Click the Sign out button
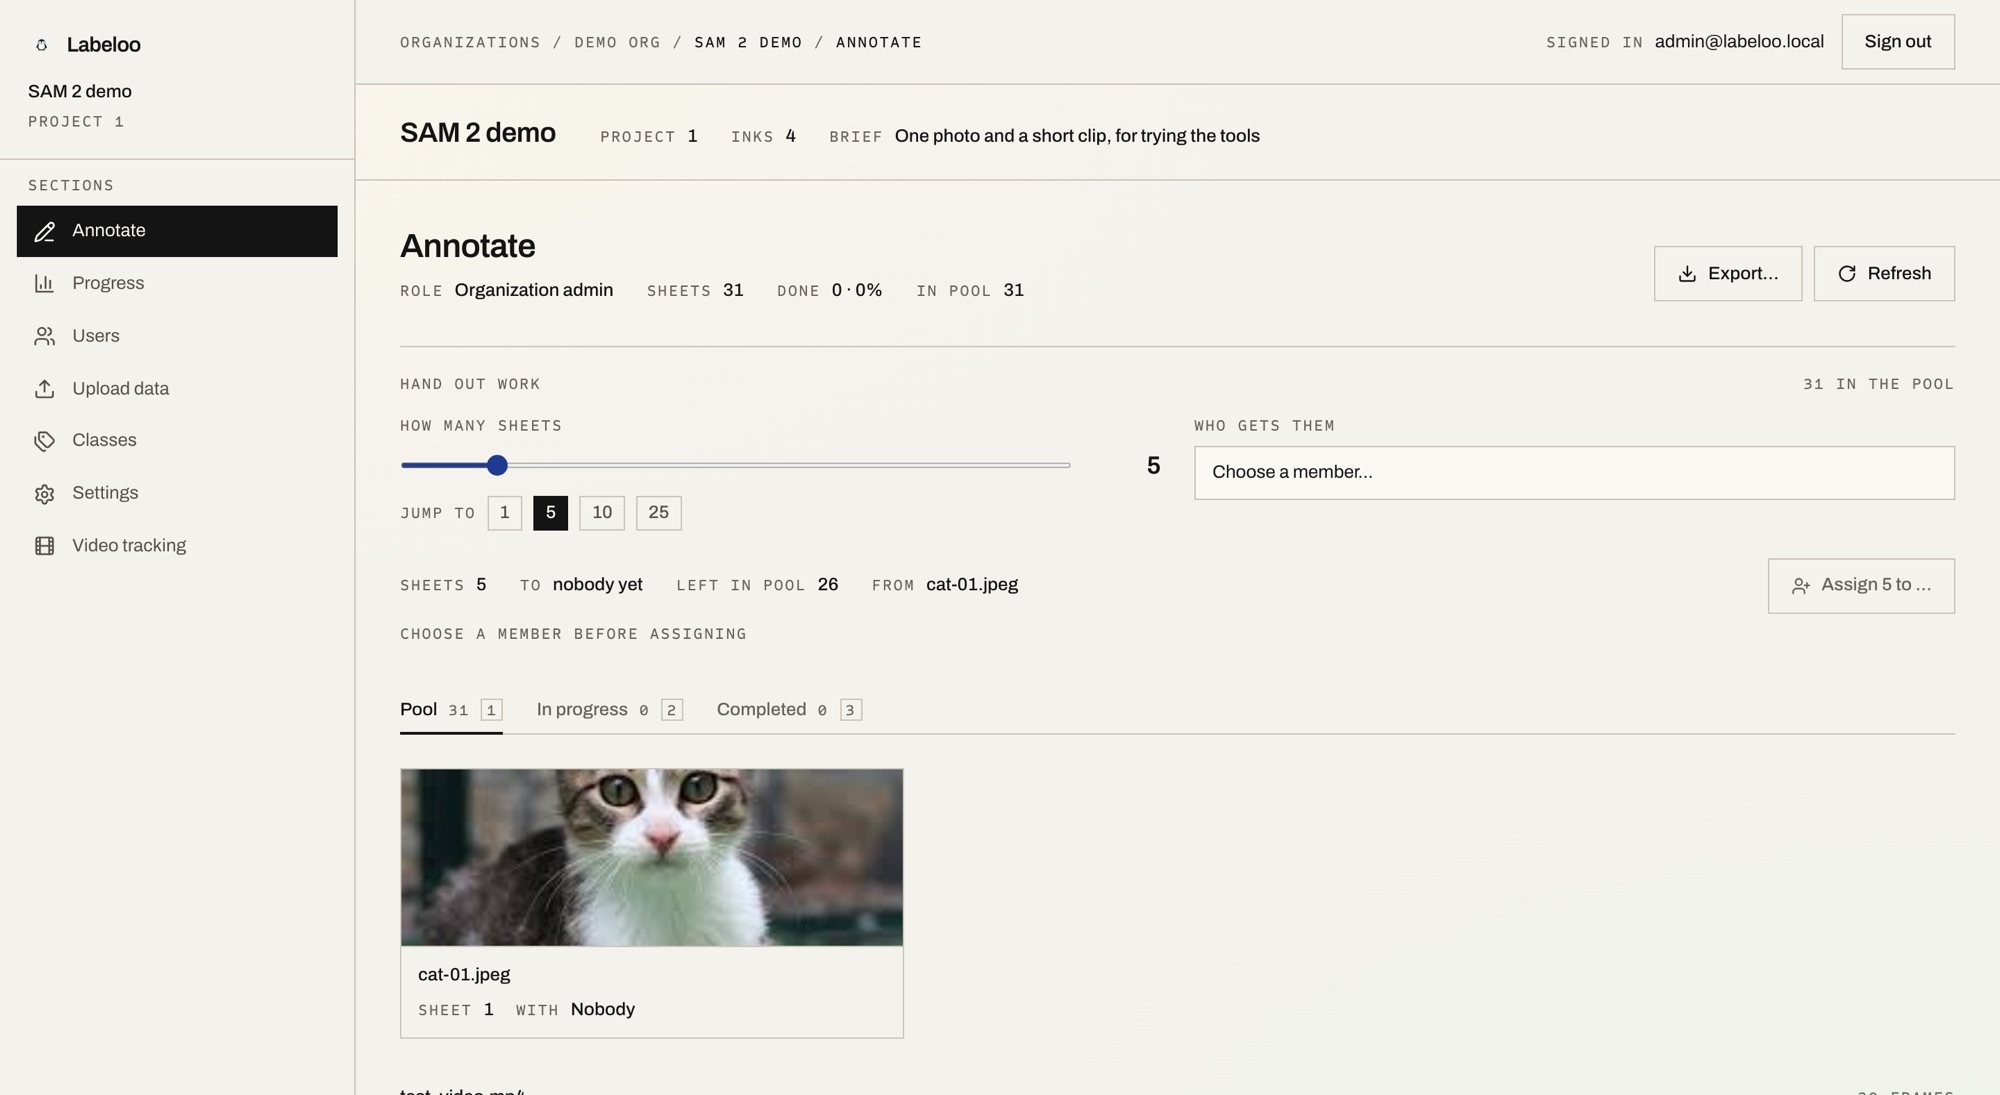 1898,42
